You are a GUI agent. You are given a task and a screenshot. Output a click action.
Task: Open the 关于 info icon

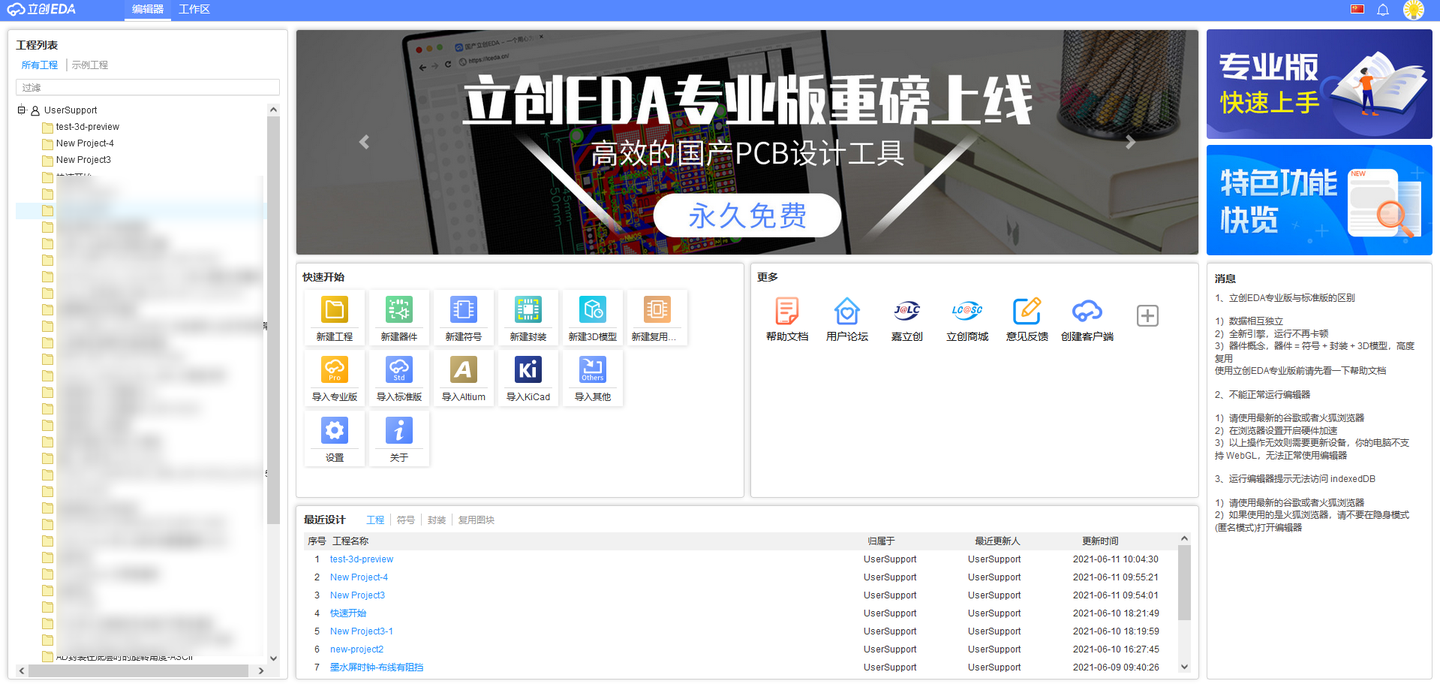click(x=399, y=430)
